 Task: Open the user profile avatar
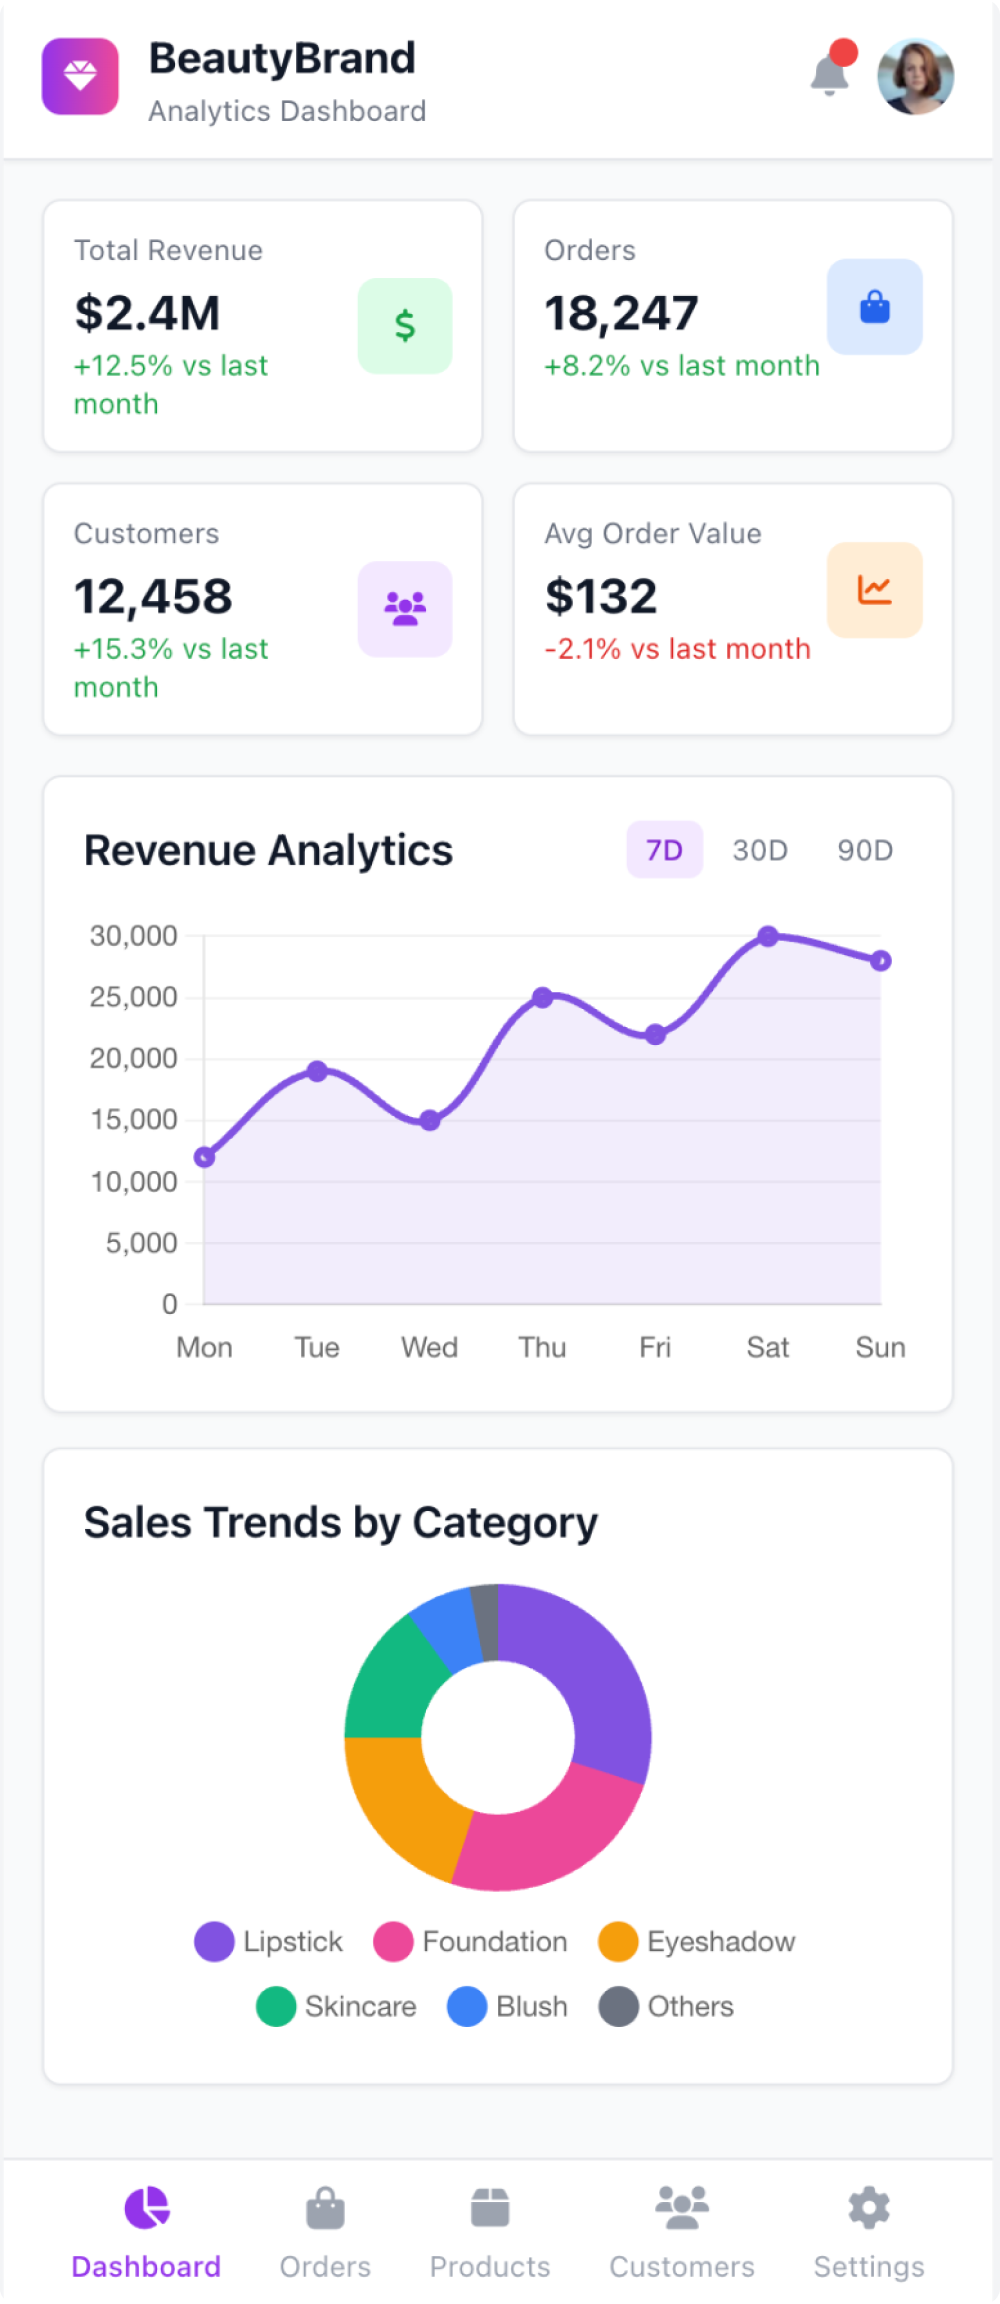(x=915, y=77)
